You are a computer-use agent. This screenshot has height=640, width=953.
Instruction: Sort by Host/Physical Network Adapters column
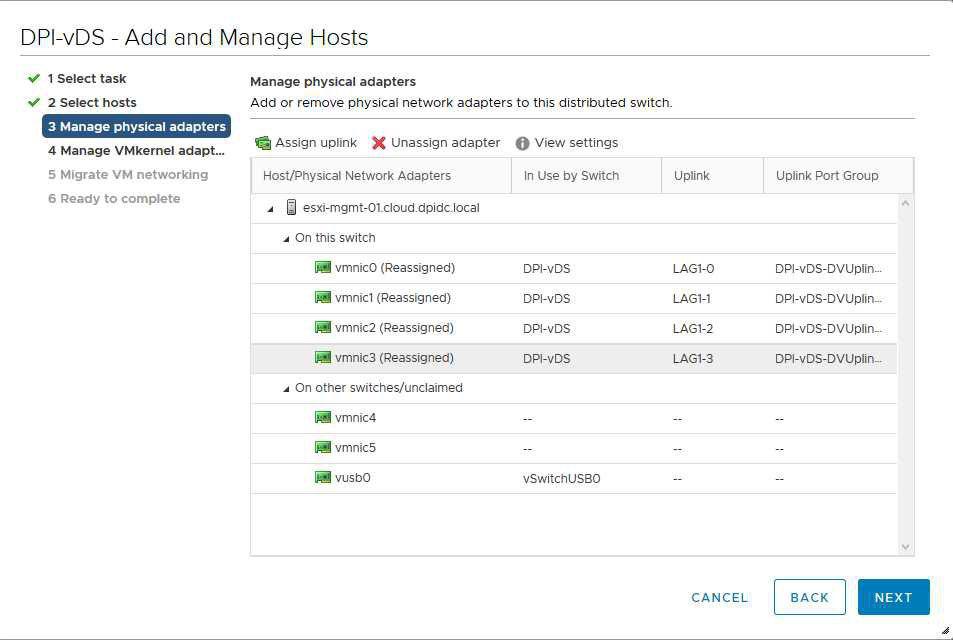coord(381,176)
